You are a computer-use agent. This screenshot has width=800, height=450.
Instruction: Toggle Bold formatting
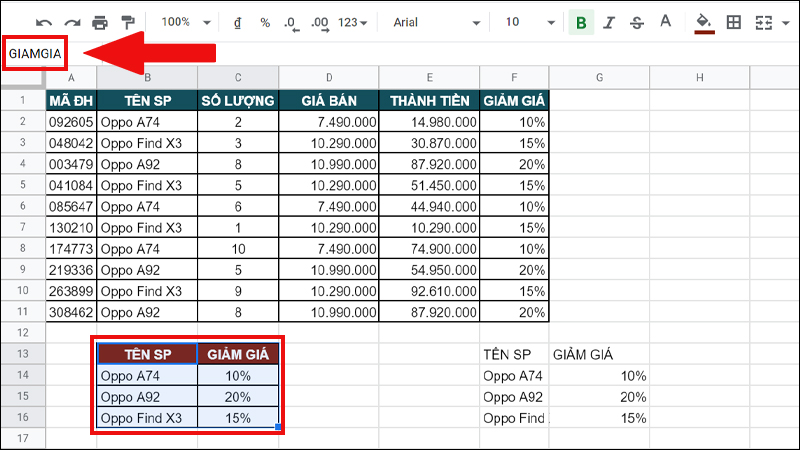coord(581,22)
